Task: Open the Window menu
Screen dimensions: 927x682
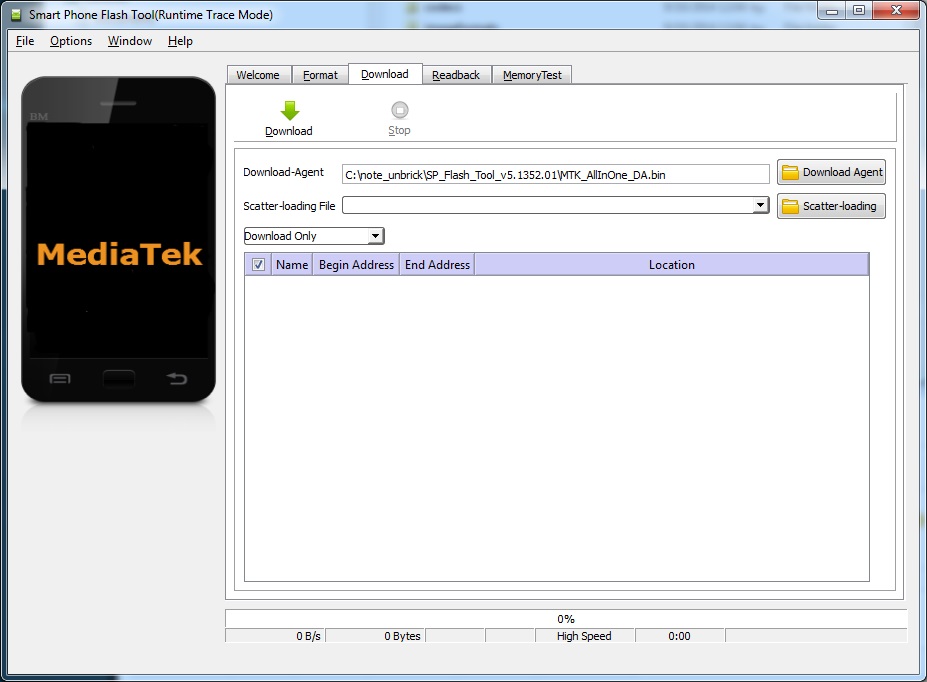Action: coord(129,41)
